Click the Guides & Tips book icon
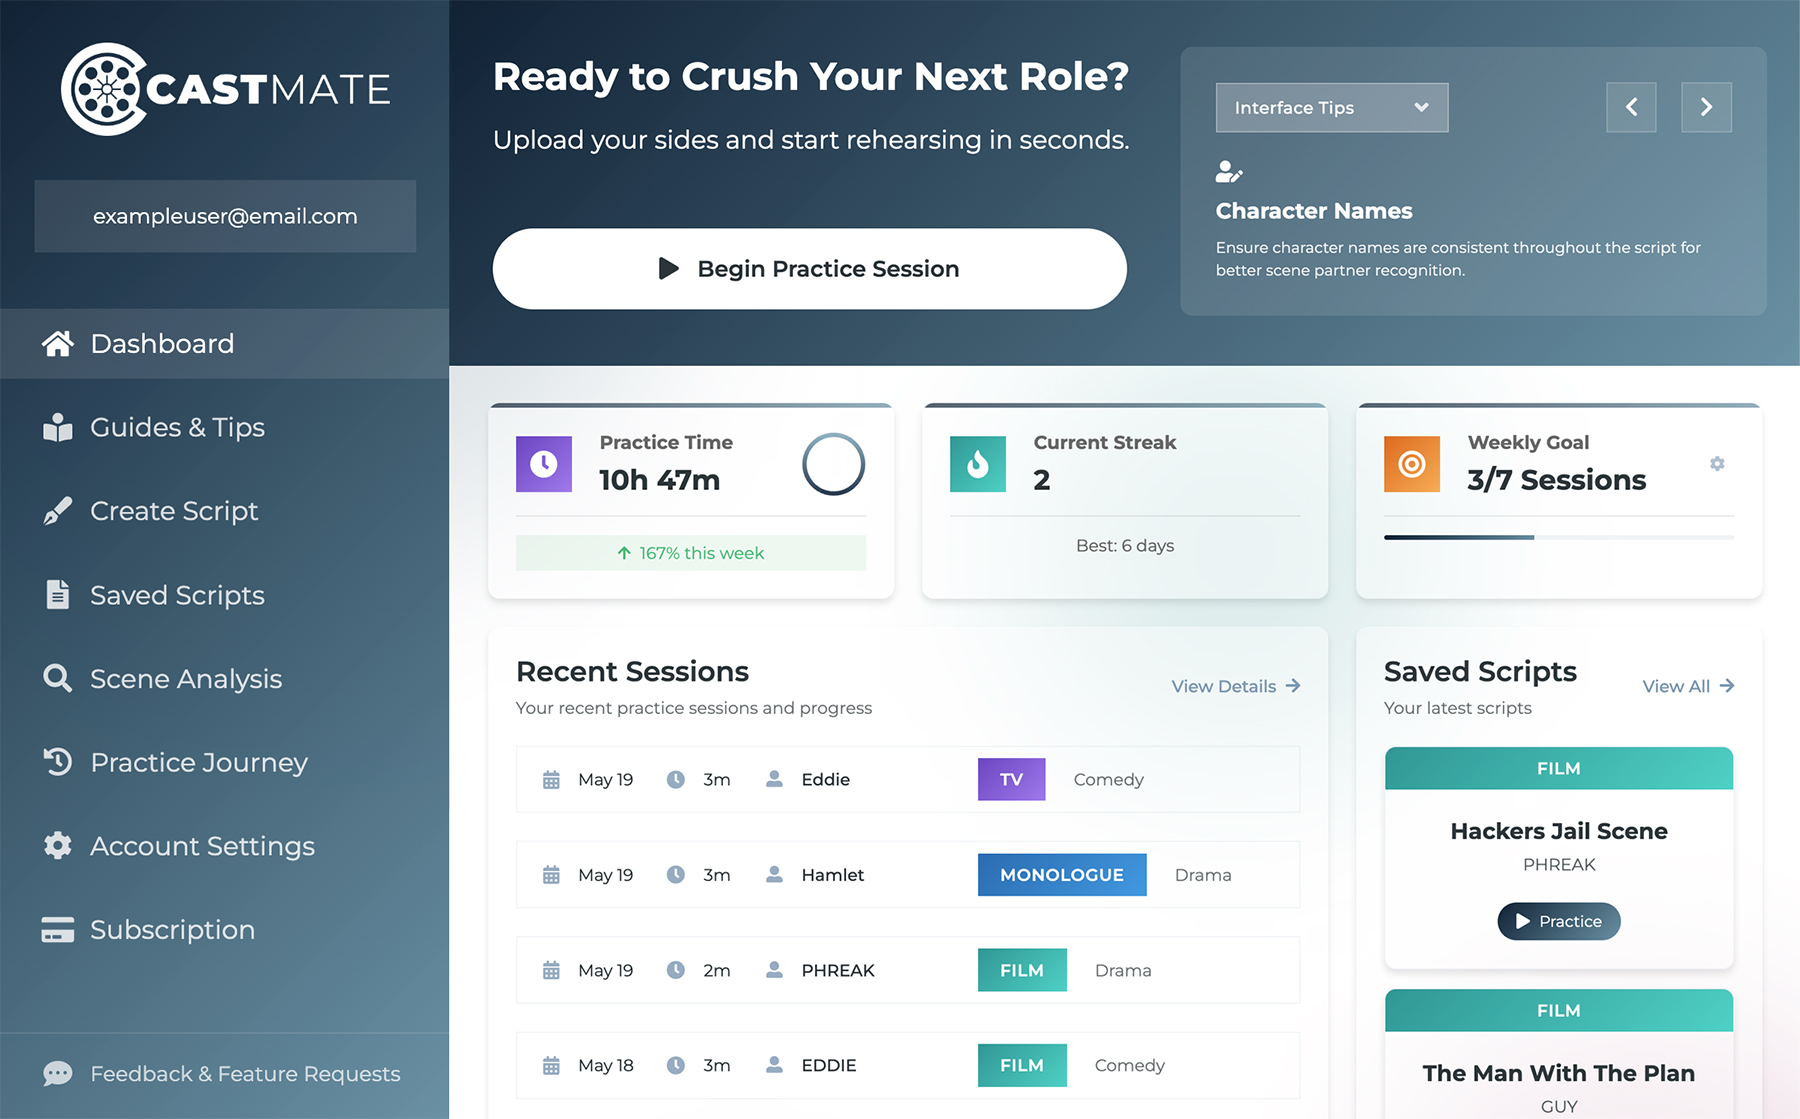The image size is (1800, 1119). (x=57, y=427)
